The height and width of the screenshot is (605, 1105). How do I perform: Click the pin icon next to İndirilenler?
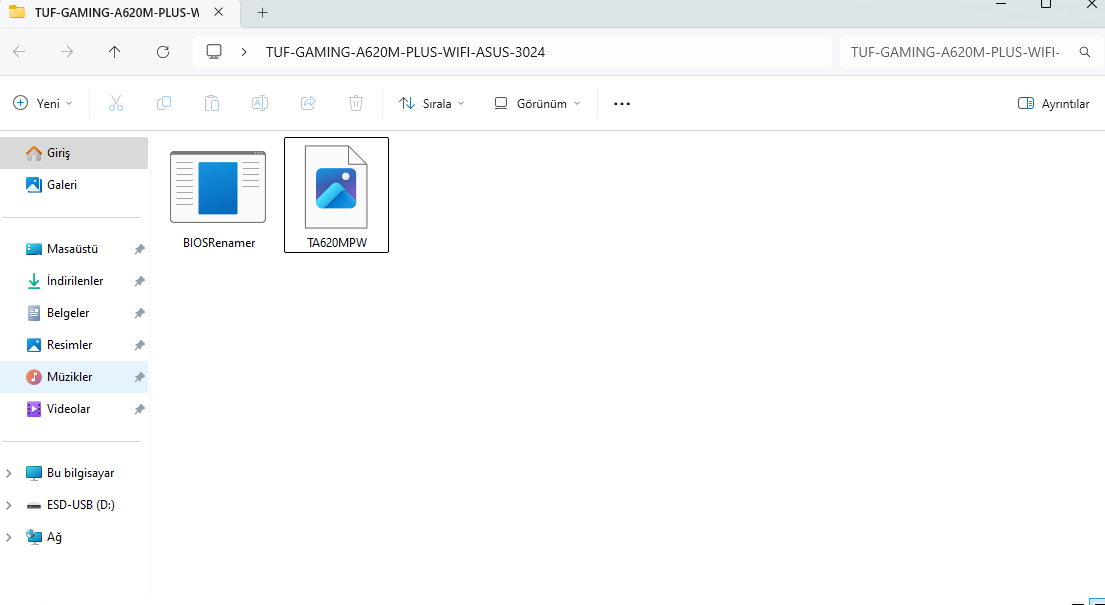(140, 281)
